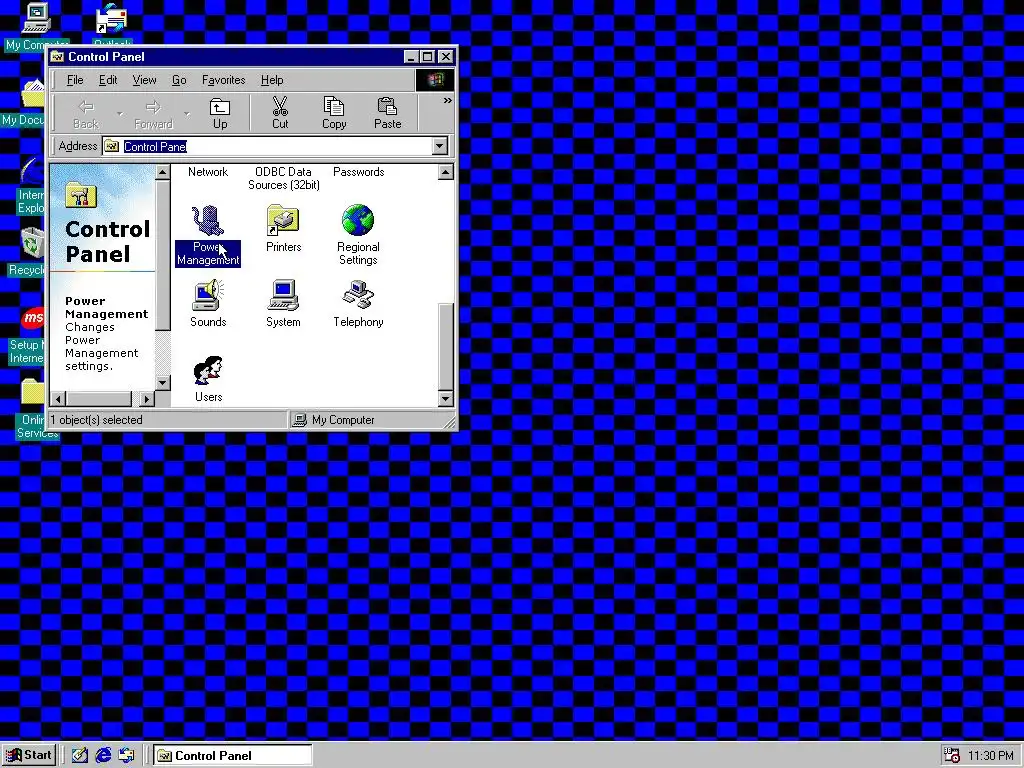The image size is (1024, 768).
Task: Select the My Computer desktop icon
Action: pos(36,18)
